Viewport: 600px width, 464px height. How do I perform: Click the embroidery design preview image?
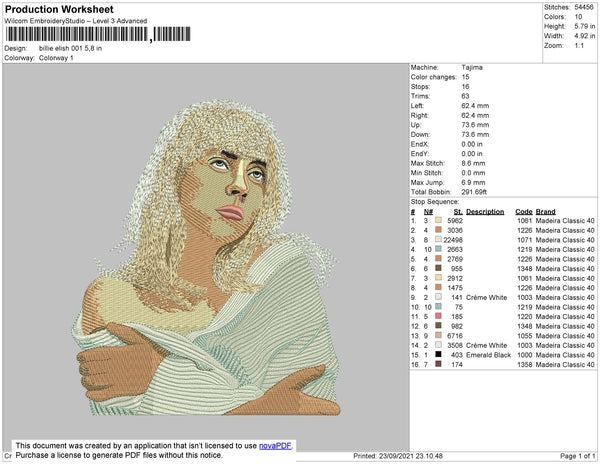[x=206, y=257]
